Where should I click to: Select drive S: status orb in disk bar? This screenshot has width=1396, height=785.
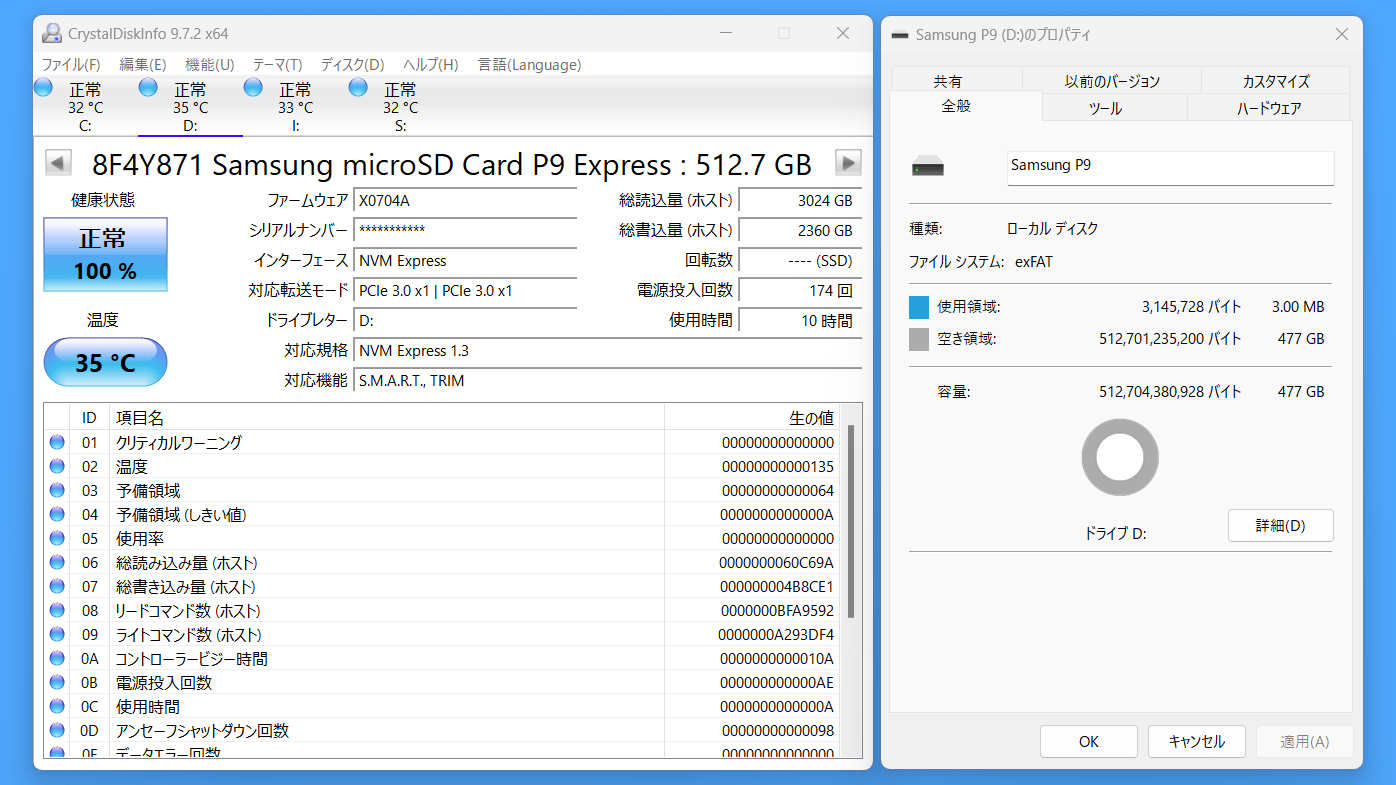[x=358, y=88]
